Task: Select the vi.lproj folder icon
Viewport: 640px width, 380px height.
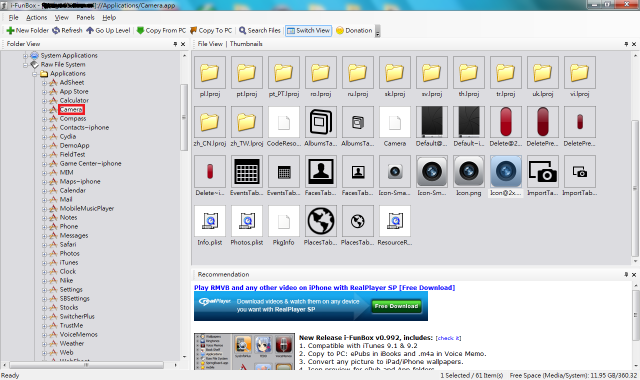Action: click(580, 73)
